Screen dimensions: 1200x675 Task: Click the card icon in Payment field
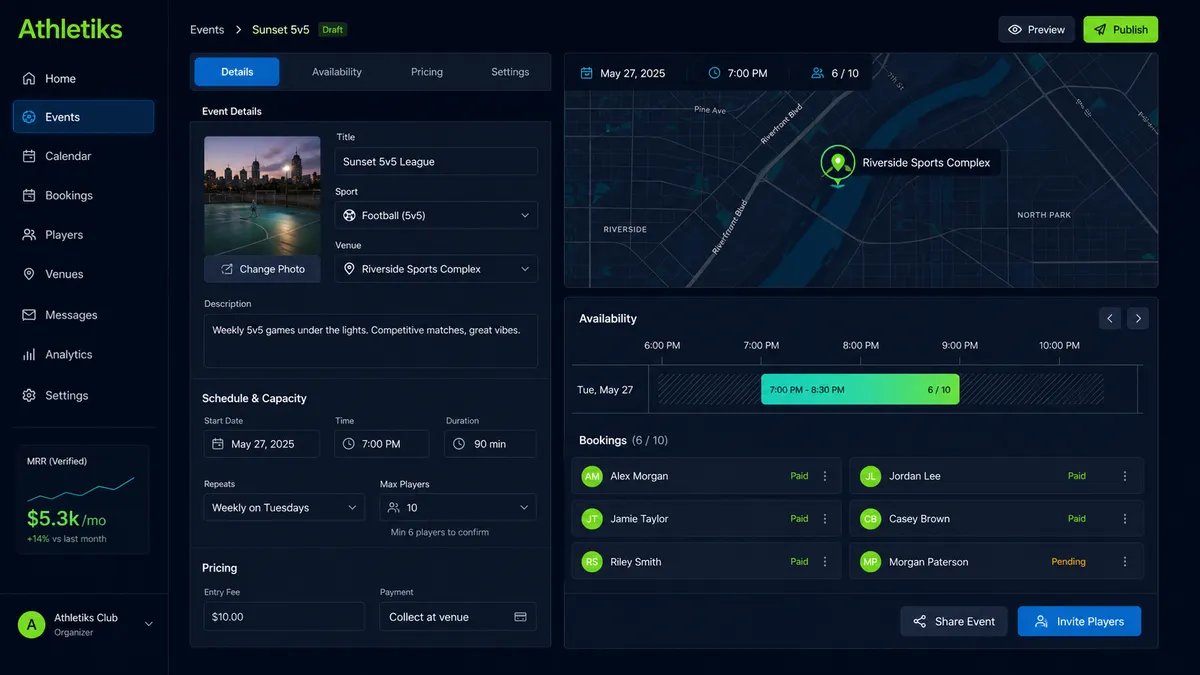coord(520,617)
